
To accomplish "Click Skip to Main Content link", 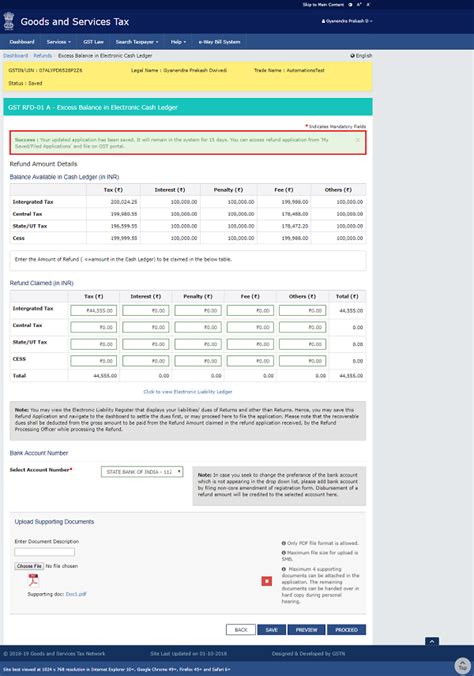I will coord(323,5).
